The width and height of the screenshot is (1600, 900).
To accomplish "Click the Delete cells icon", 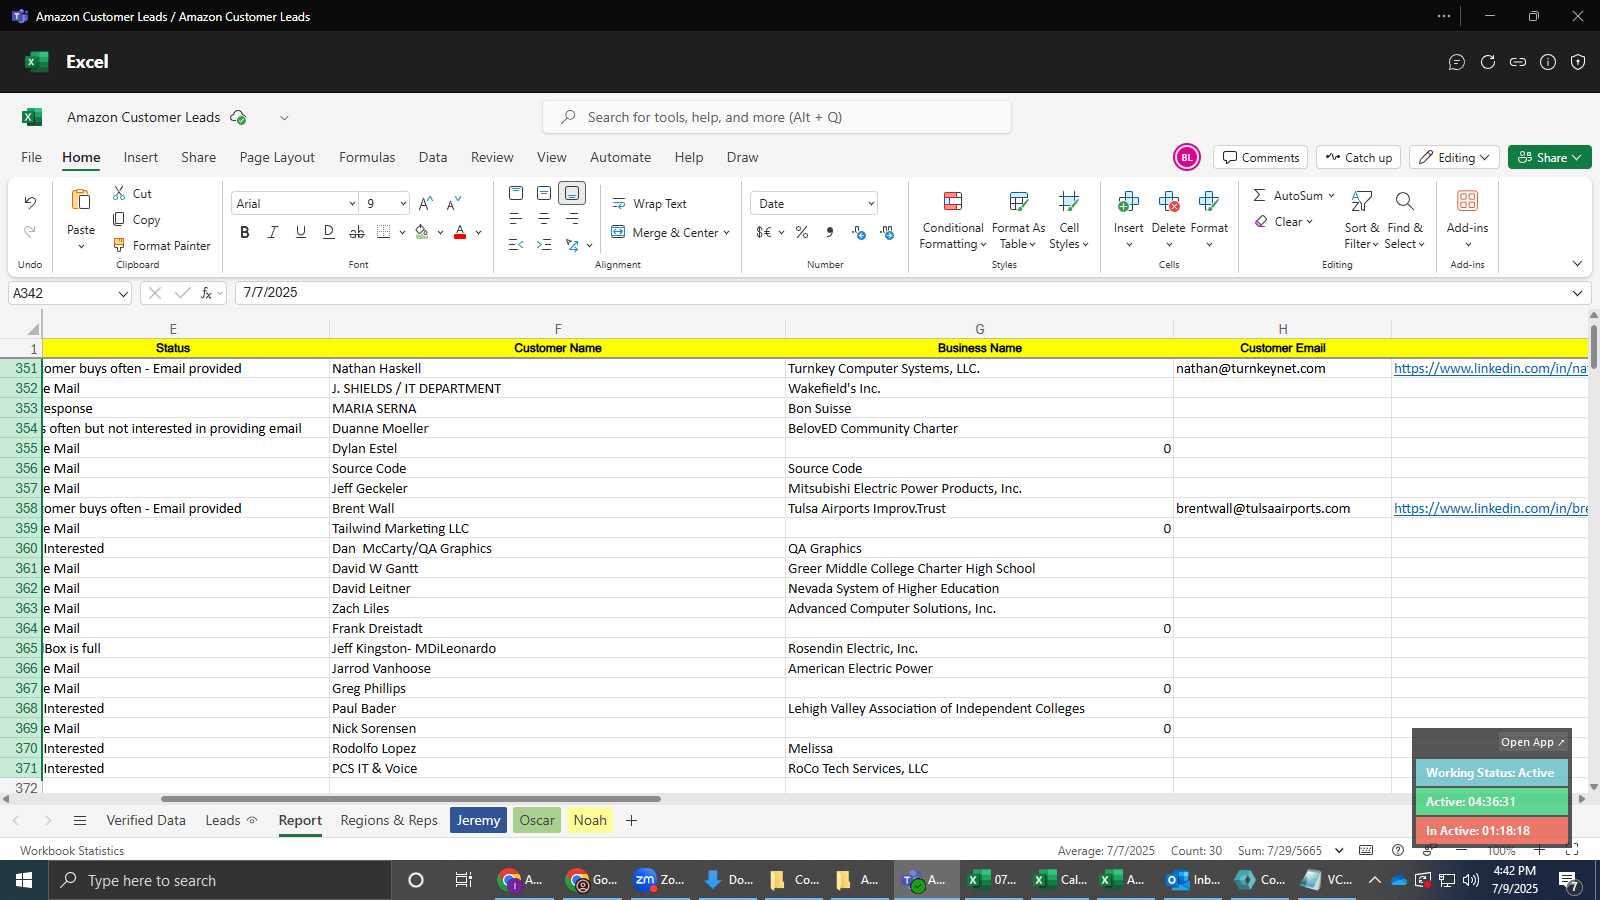I will pyautogui.click(x=1168, y=202).
